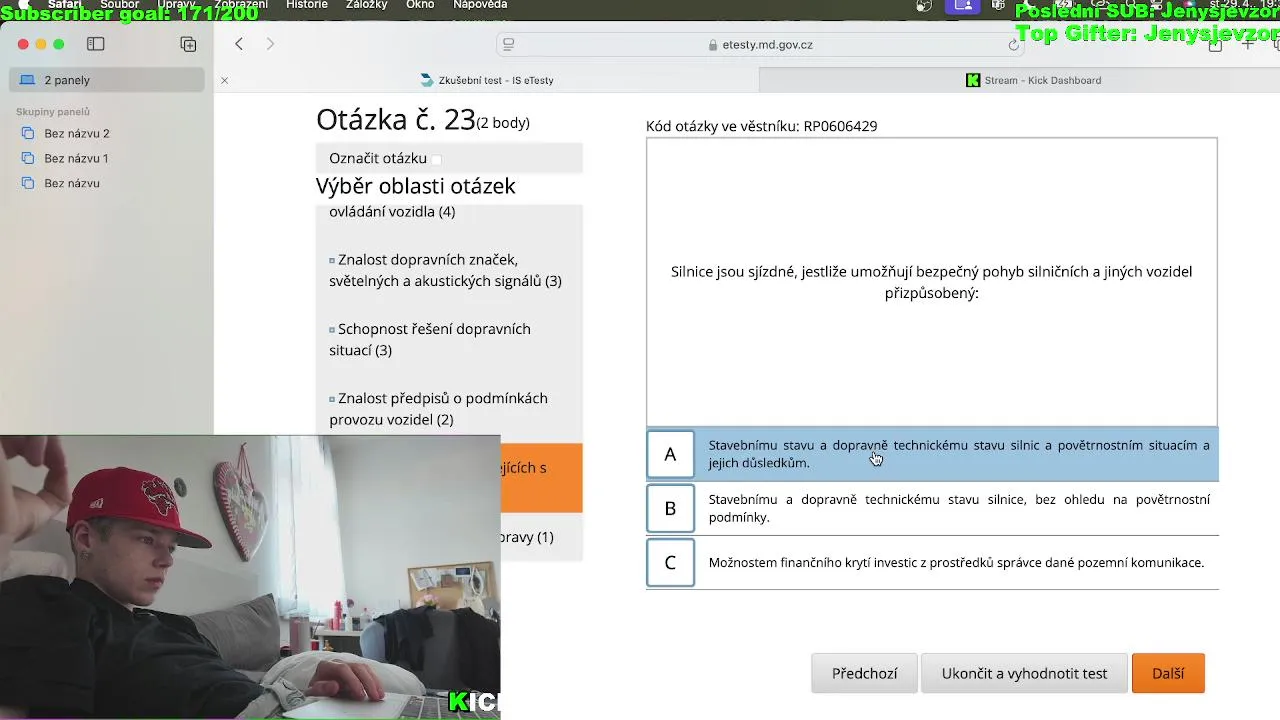Click the question text Silnice jsou sjízdné
Image resolution: width=1280 pixels, height=720 pixels.
click(931, 282)
